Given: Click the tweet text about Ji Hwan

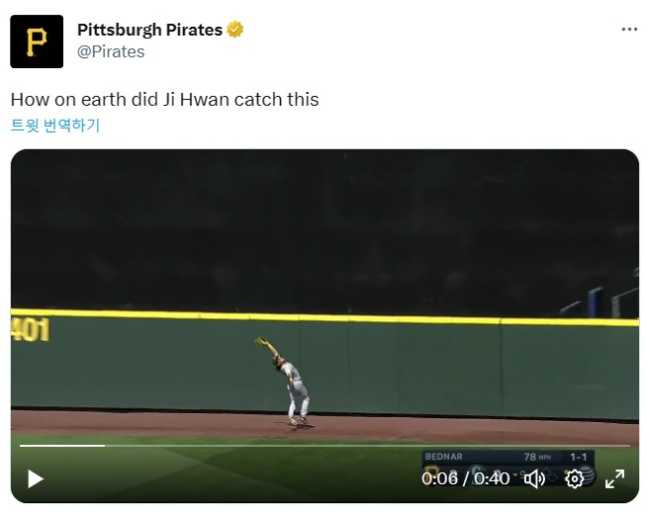Looking at the screenshot, I should click(165, 99).
